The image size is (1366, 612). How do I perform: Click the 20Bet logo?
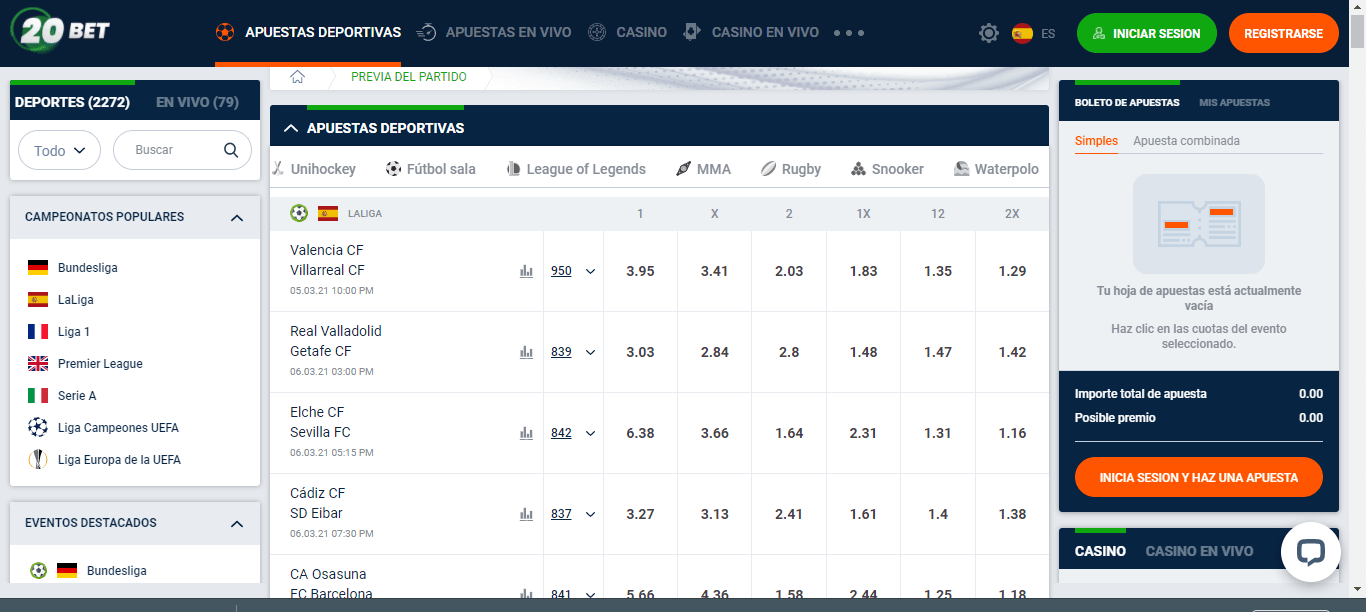[x=60, y=30]
